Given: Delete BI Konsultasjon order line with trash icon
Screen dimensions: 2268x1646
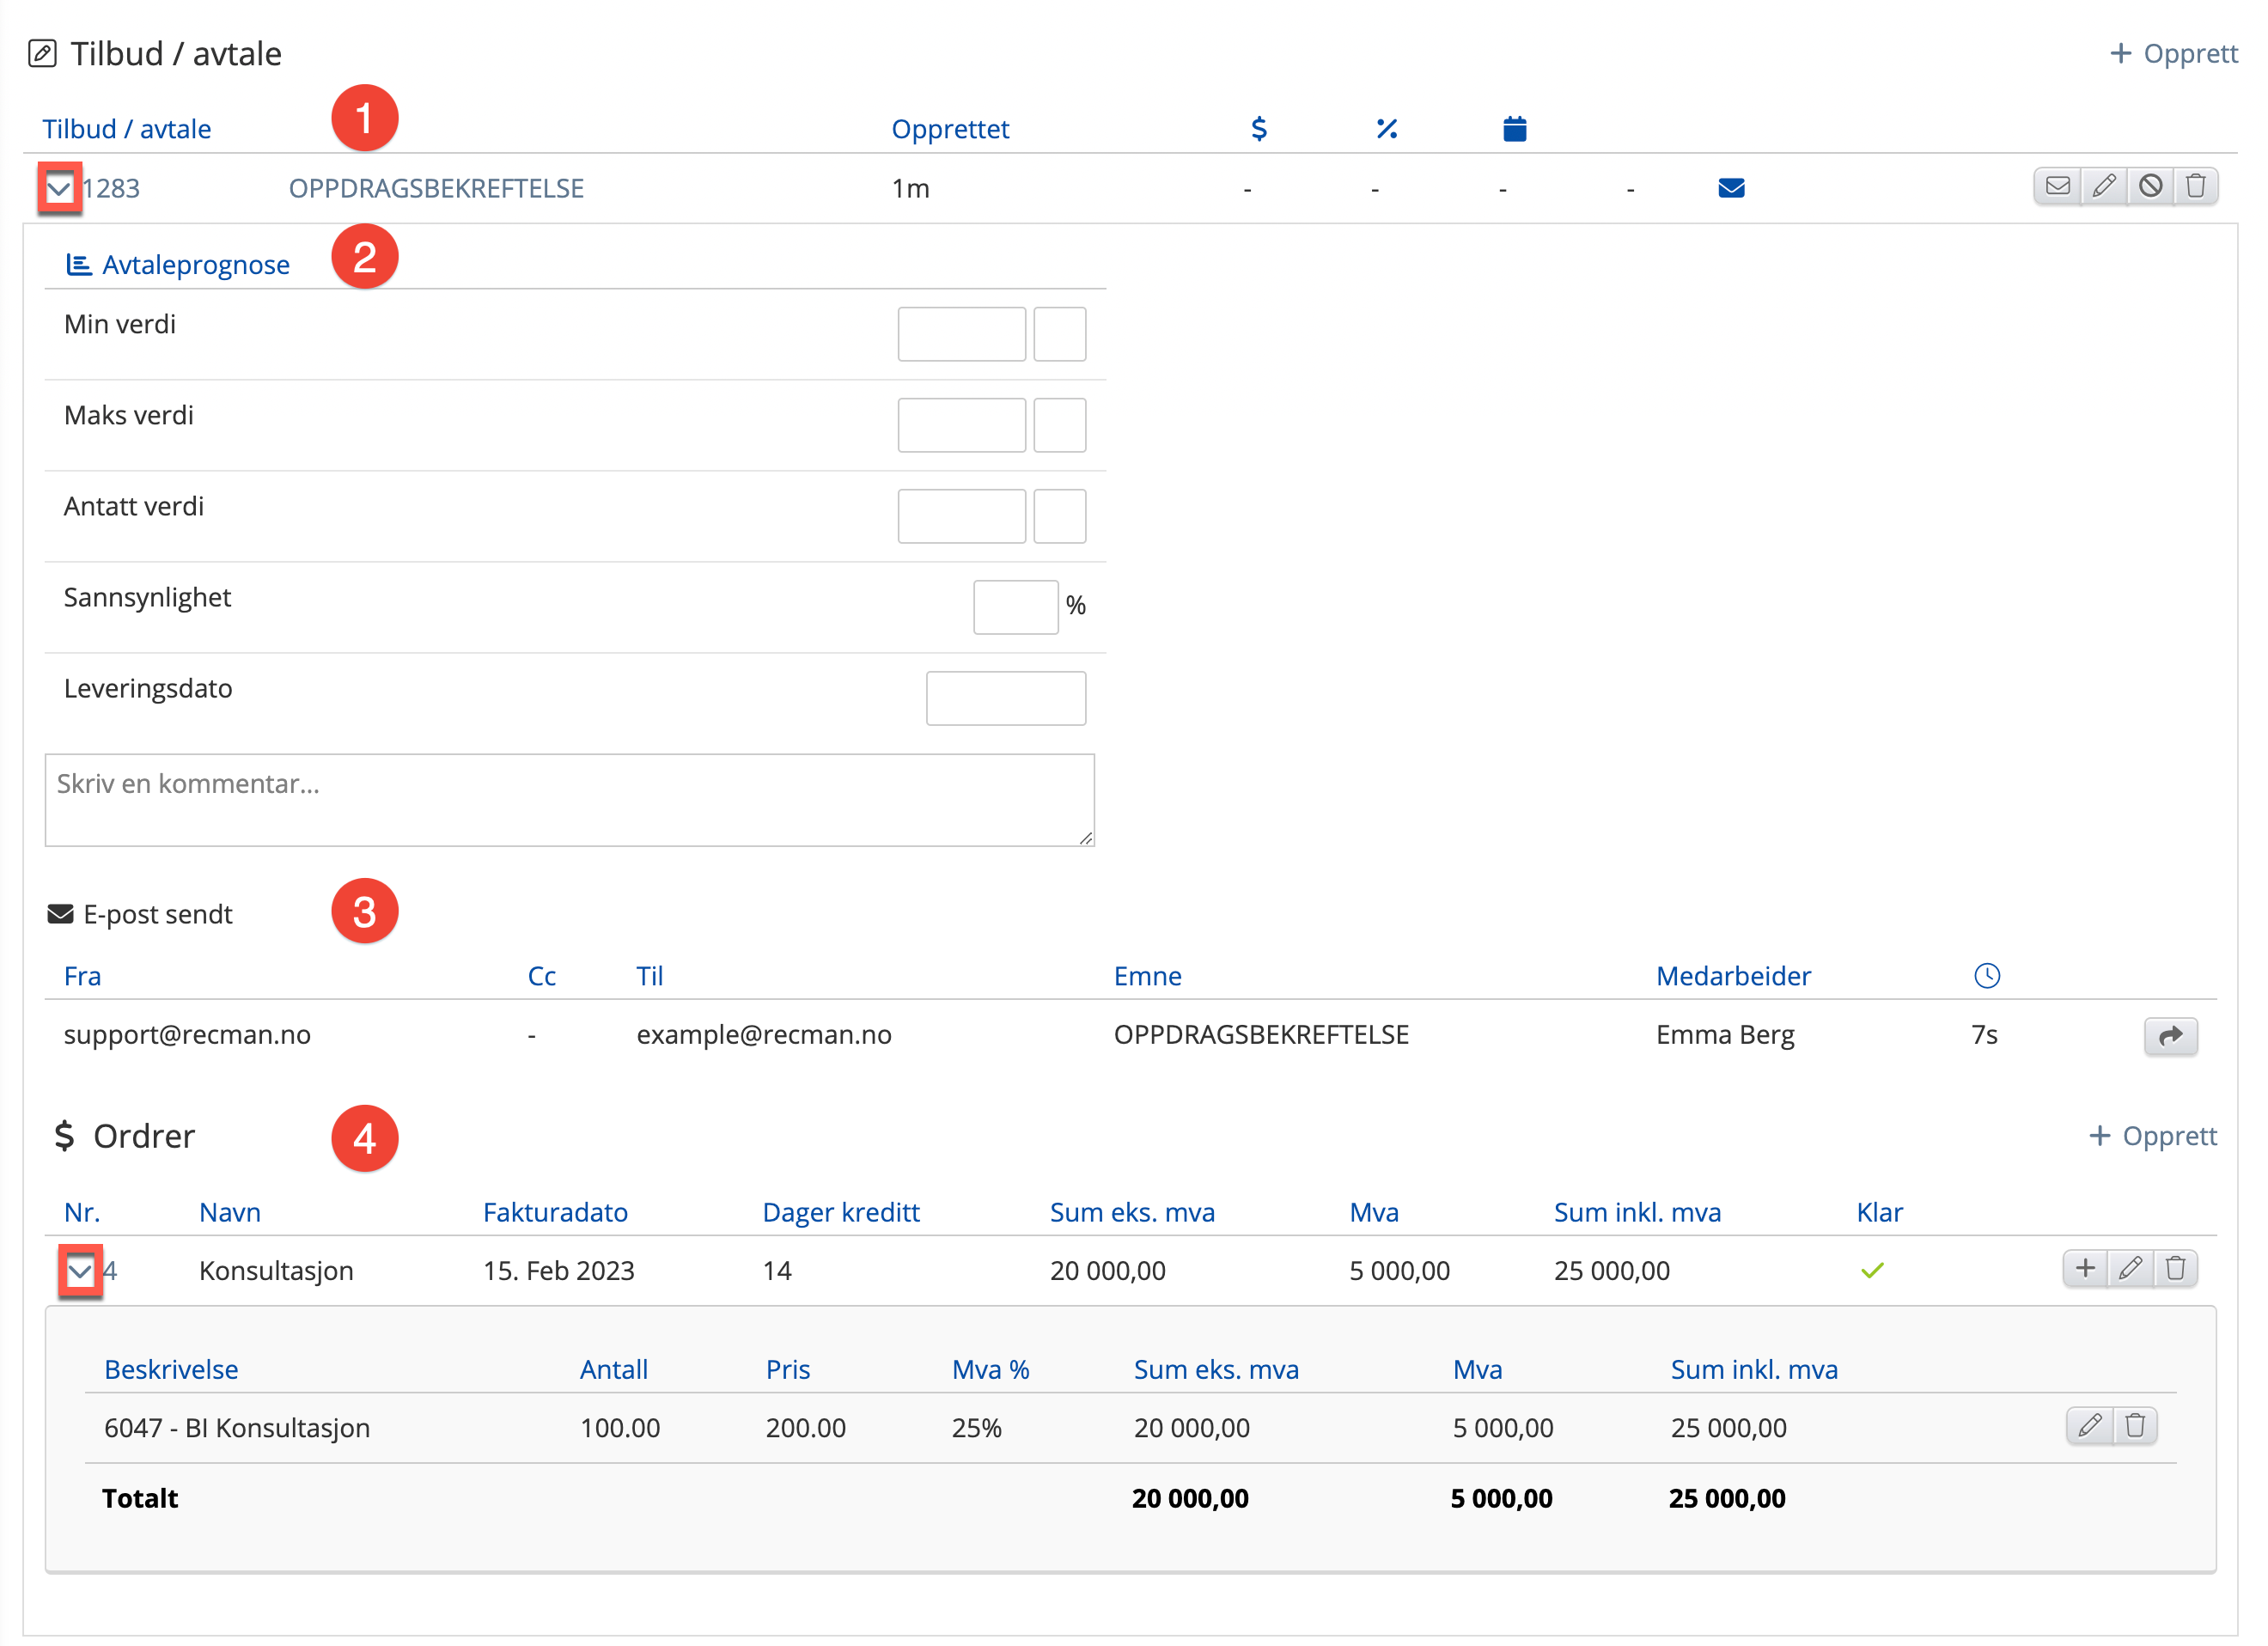Looking at the screenshot, I should click(x=2135, y=1425).
